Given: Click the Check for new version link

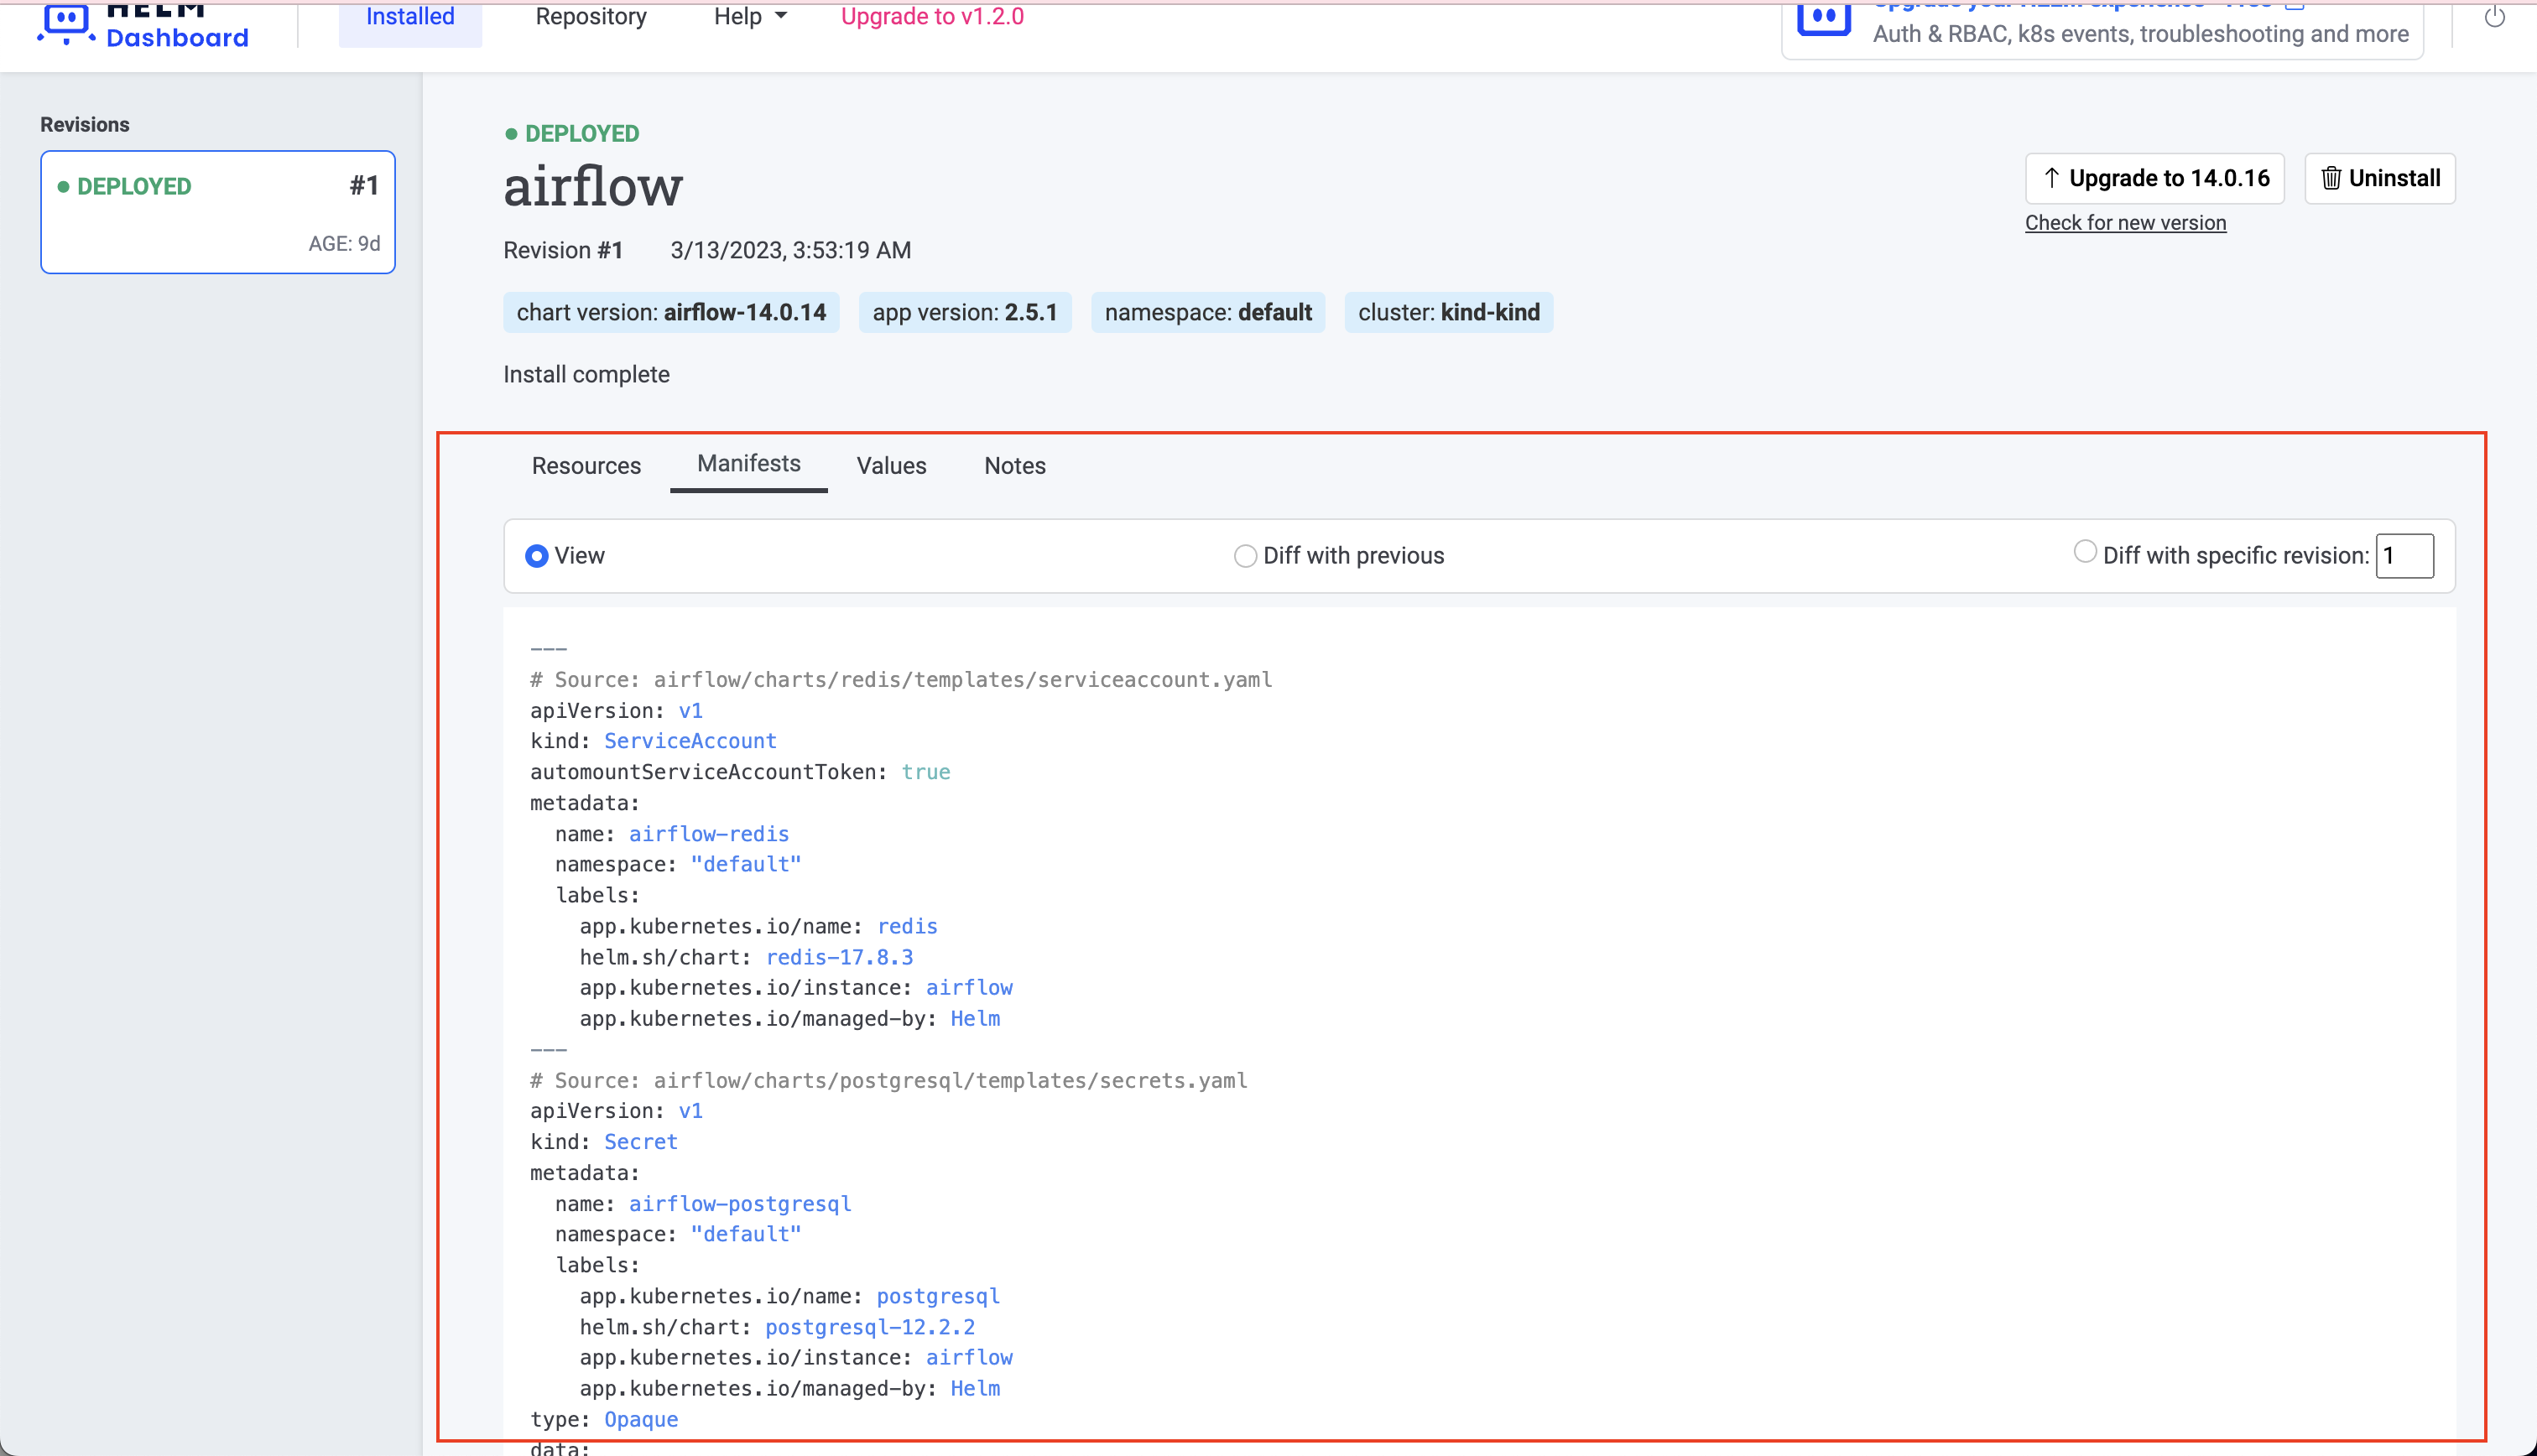Looking at the screenshot, I should coord(2126,222).
